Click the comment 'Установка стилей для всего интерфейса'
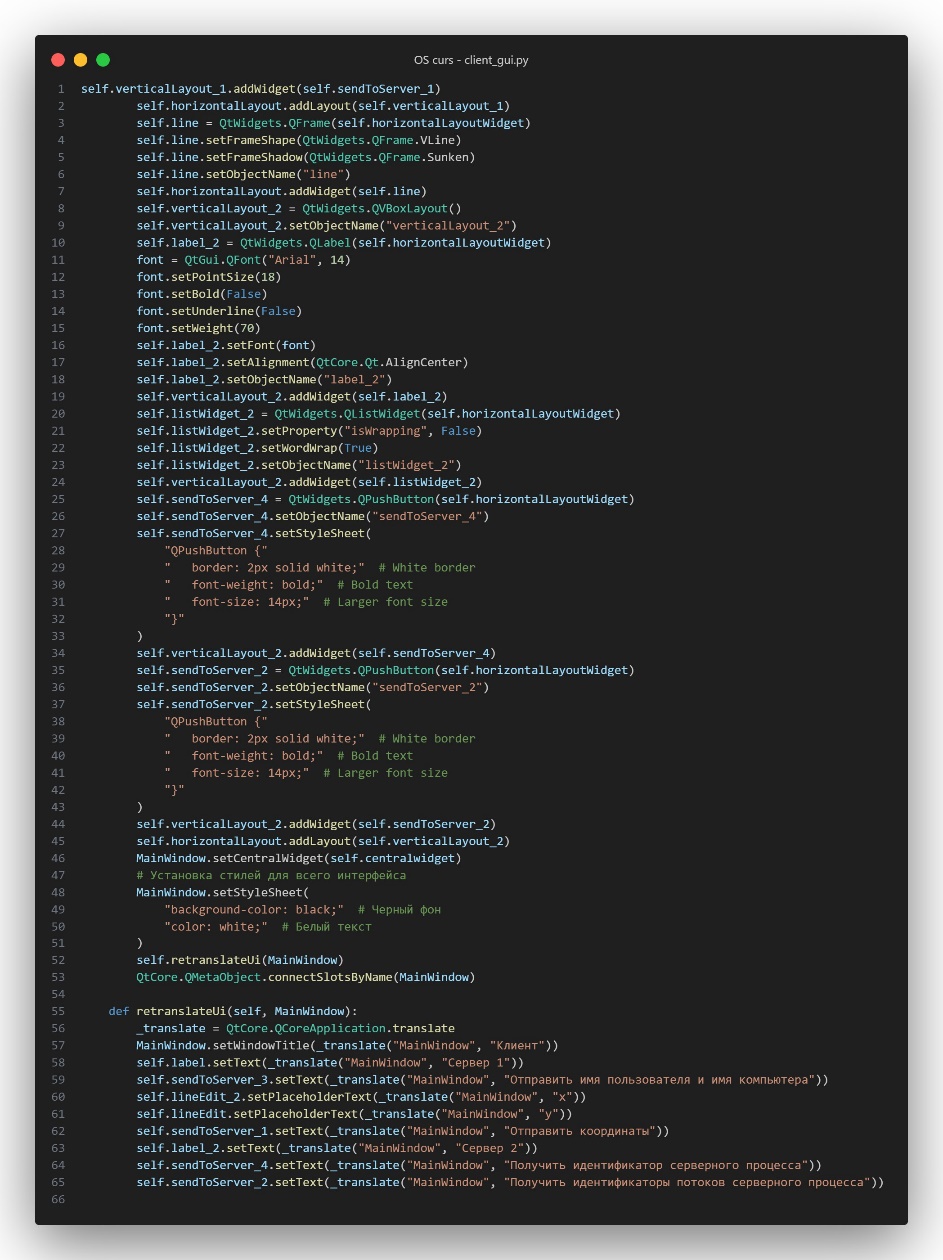 coord(271,875)
